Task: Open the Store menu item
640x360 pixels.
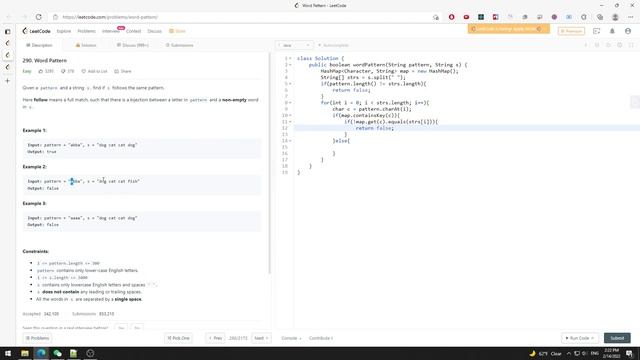Action: pyautogui.click(x=178, y=31)
